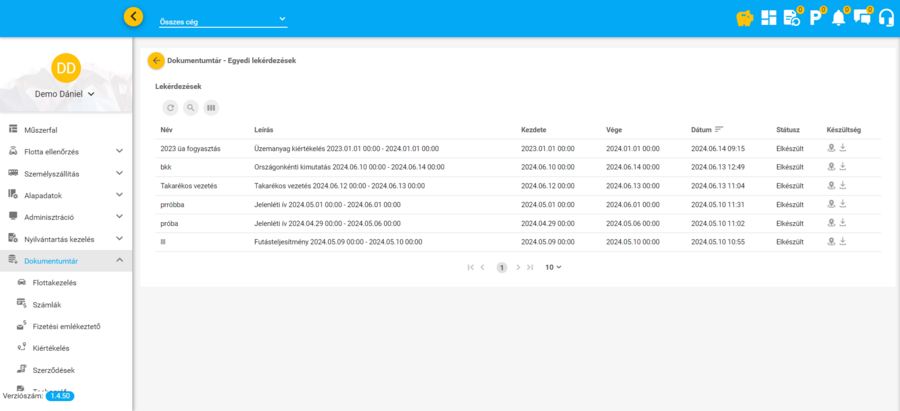Open map icon for 2023 üa fogyasztás row
The width and height of the screenshot is (900, 411).
831,148
